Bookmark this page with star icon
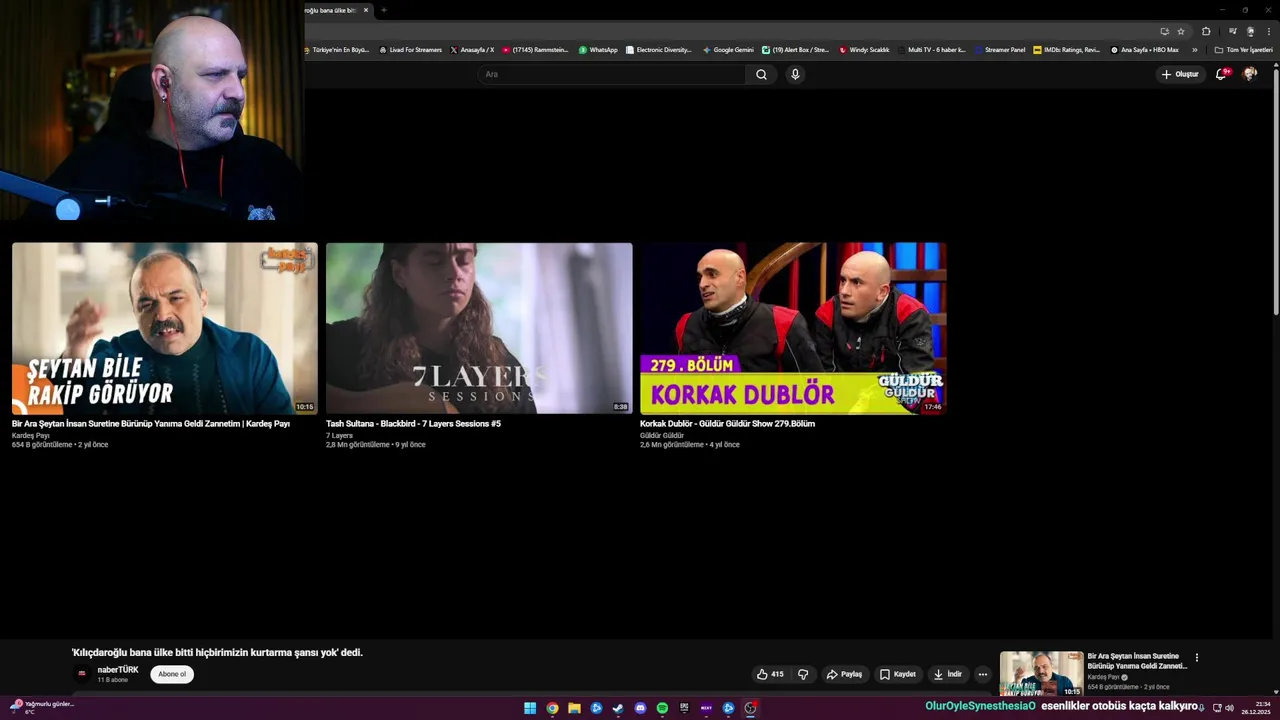The width and height of the screenshot is (1280, 720). point(1181,31)
